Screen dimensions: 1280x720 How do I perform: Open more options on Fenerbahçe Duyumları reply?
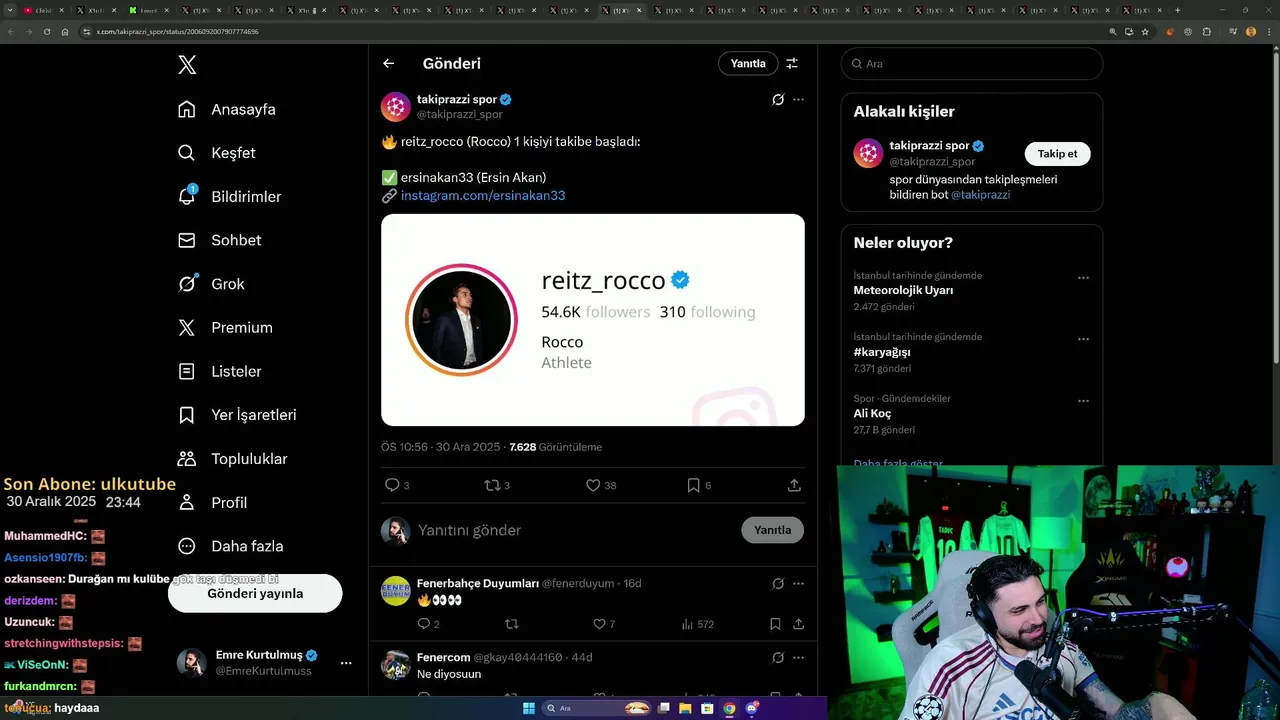pyautogui.click(x=798, y=583)
